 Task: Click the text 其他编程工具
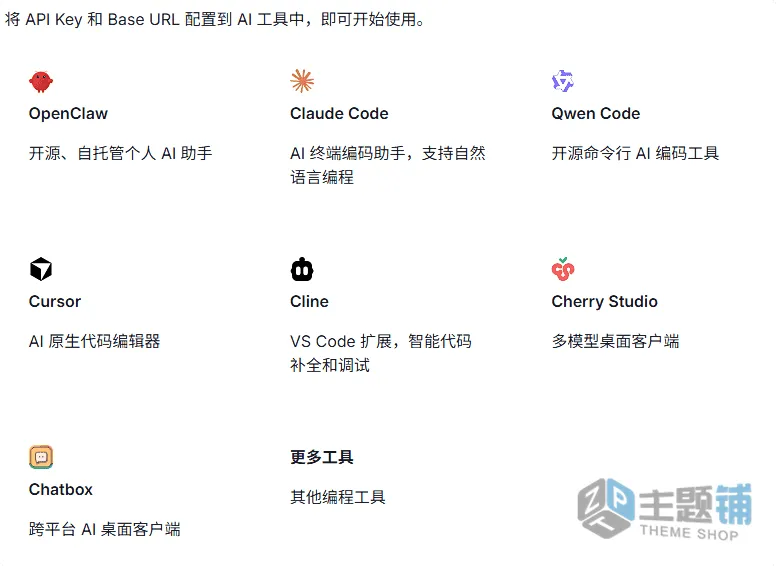point(338,497)
